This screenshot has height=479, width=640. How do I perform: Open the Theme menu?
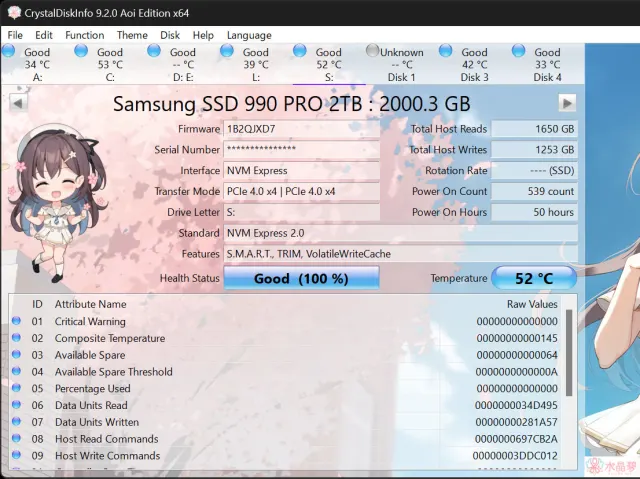(132, 35)
